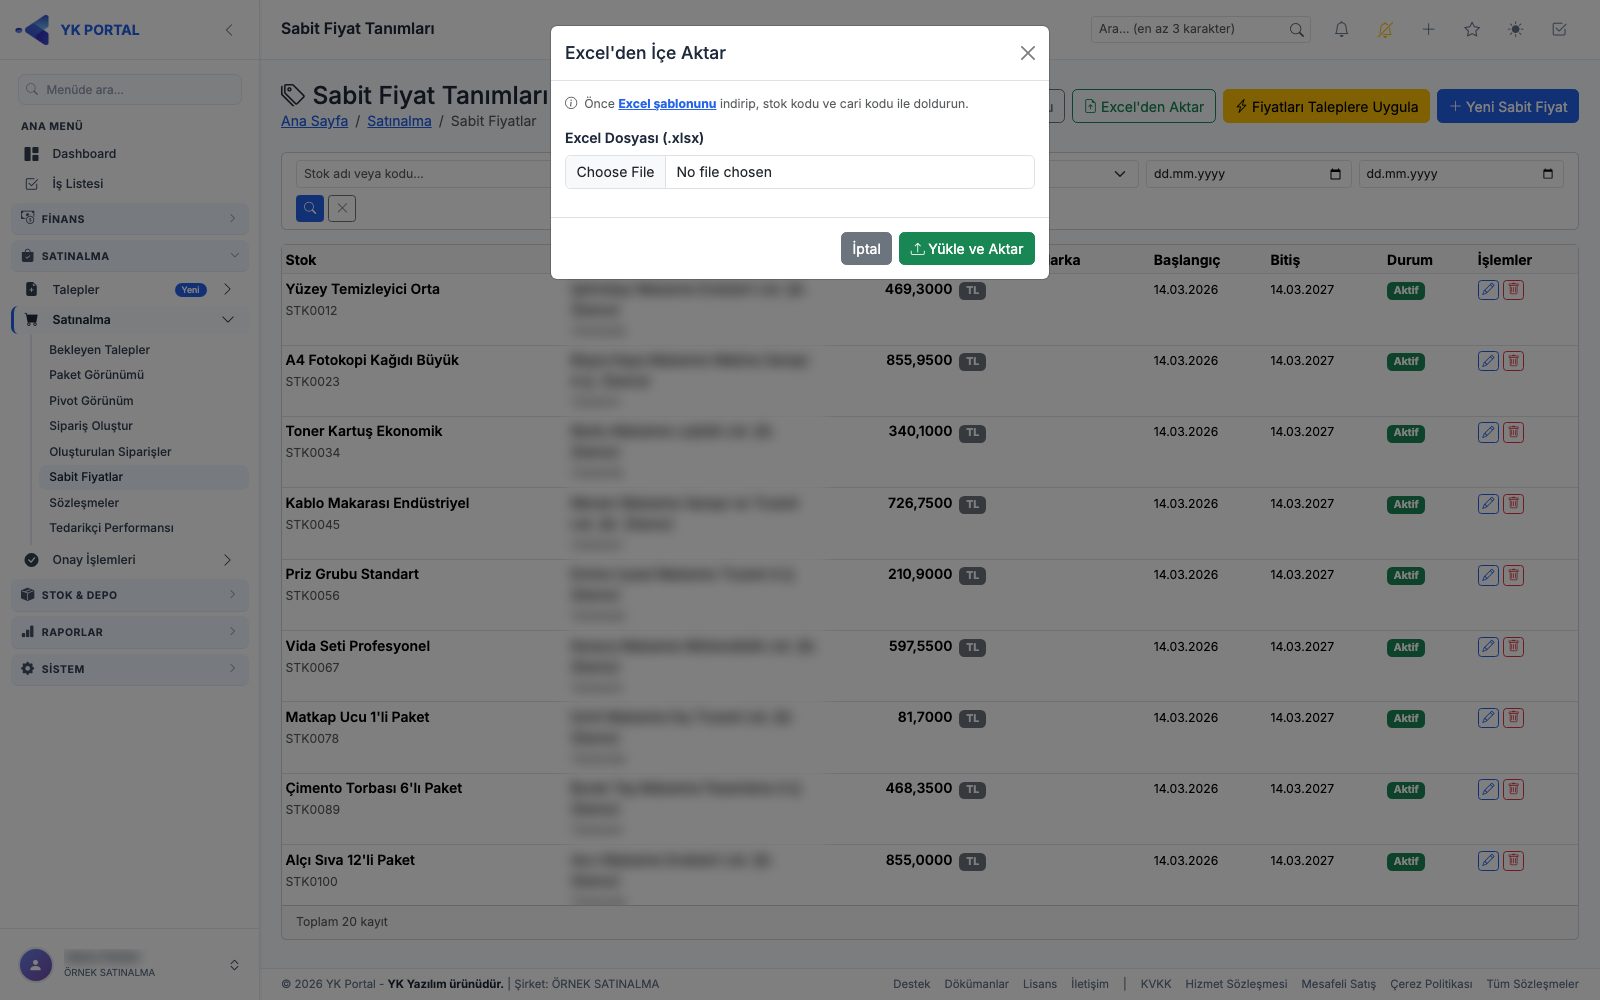The image size is (1600, 1000).
Task: Expand the FİNANS menu section
Action: pyautogui.click(x=130, y=218)
